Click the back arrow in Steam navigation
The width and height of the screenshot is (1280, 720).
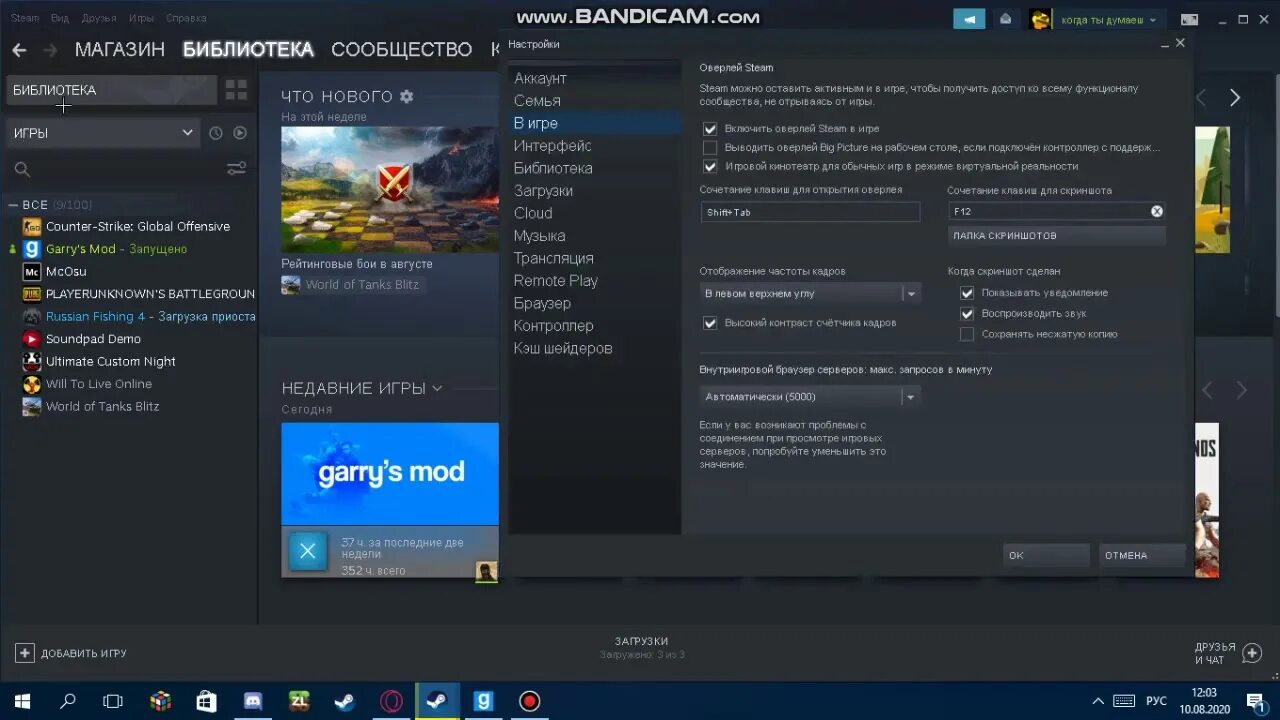[19, 50]
